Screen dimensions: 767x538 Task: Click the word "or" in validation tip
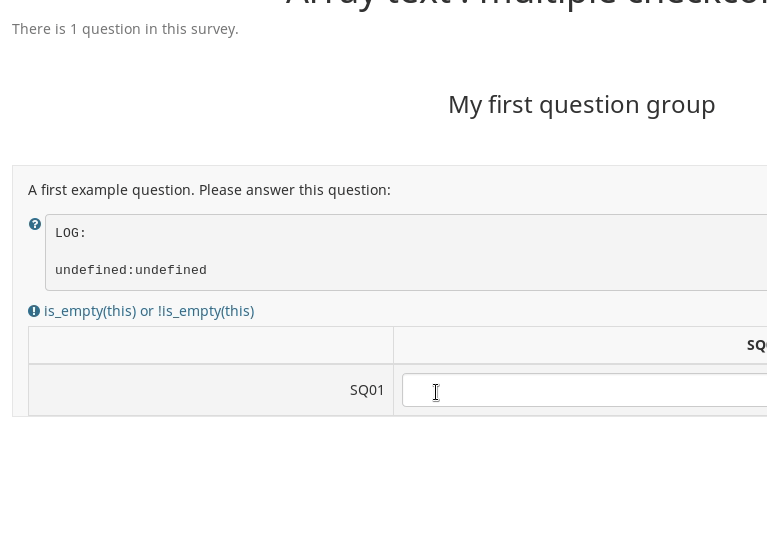147,311
